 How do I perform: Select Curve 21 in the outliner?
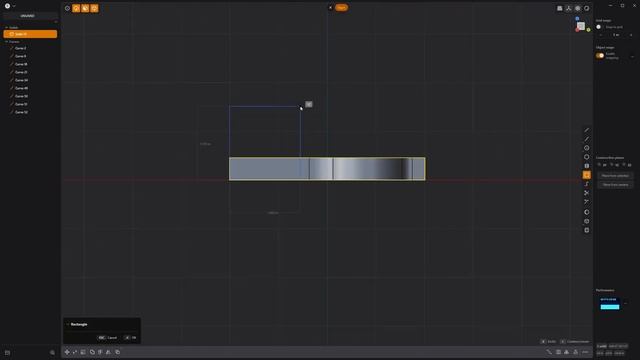pos(21,72)
